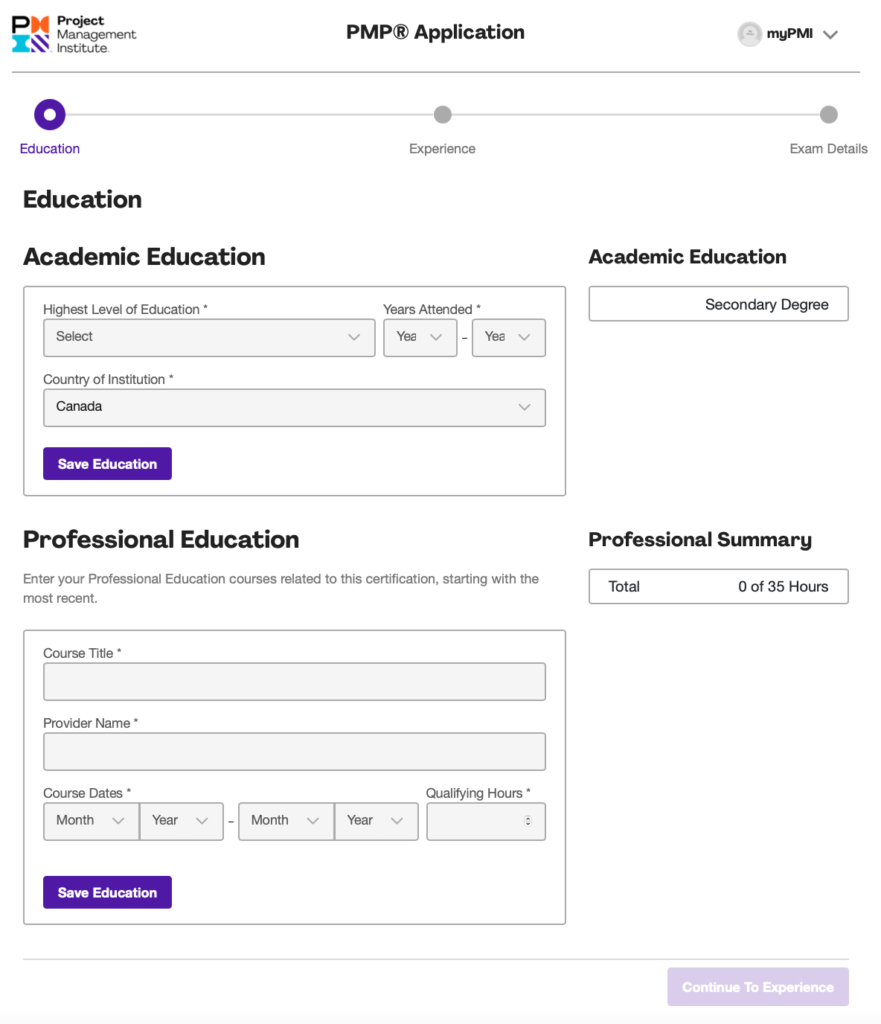Click the Continue To Experience button

point(758,987)
